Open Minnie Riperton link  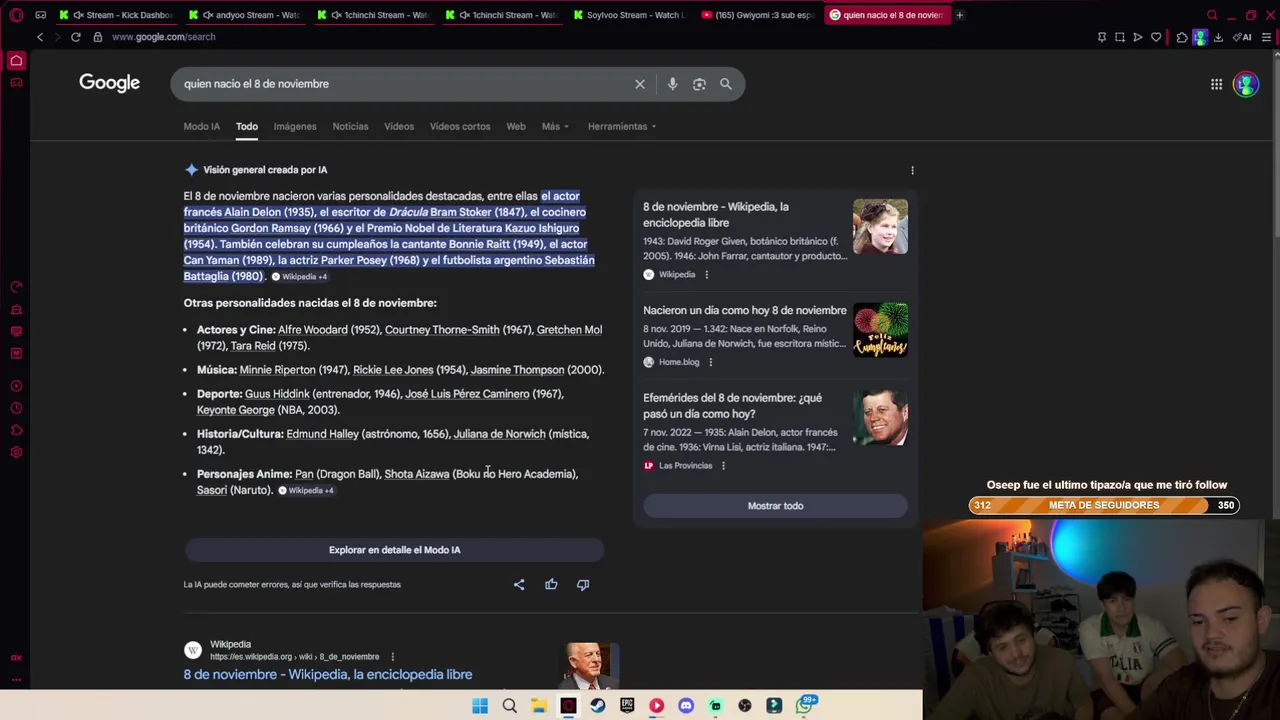point(277,370)
